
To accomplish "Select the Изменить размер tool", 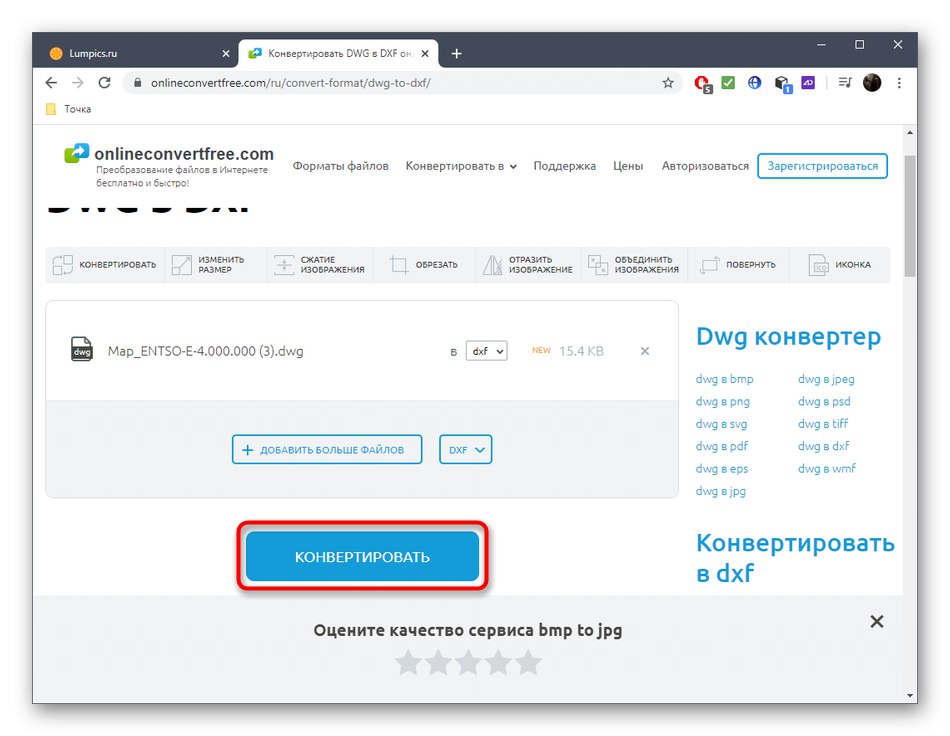I will coord(215,265).
